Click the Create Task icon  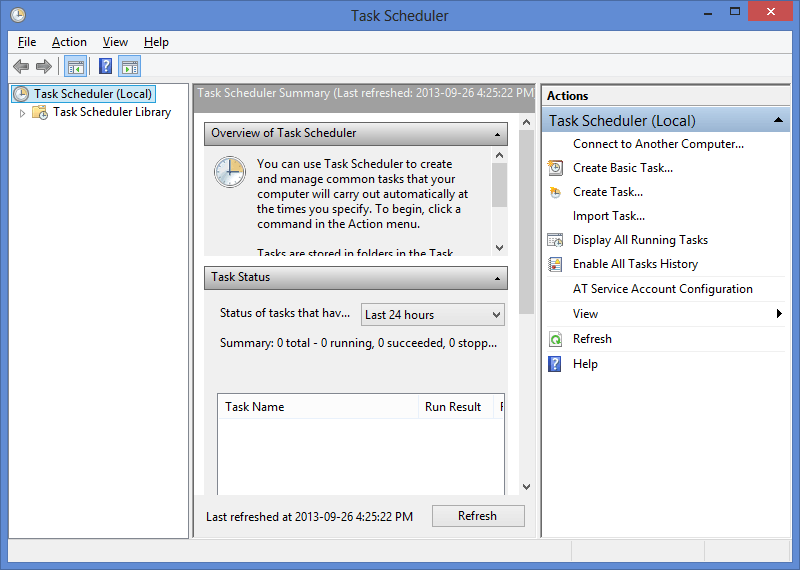pos(555,192)
